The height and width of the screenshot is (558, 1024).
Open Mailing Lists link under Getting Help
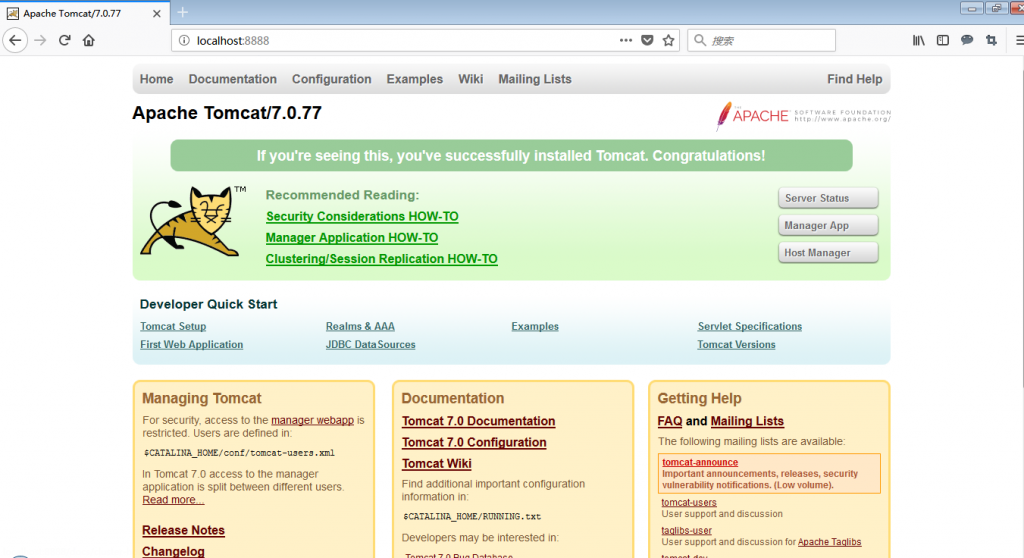[x=747, y=421]
